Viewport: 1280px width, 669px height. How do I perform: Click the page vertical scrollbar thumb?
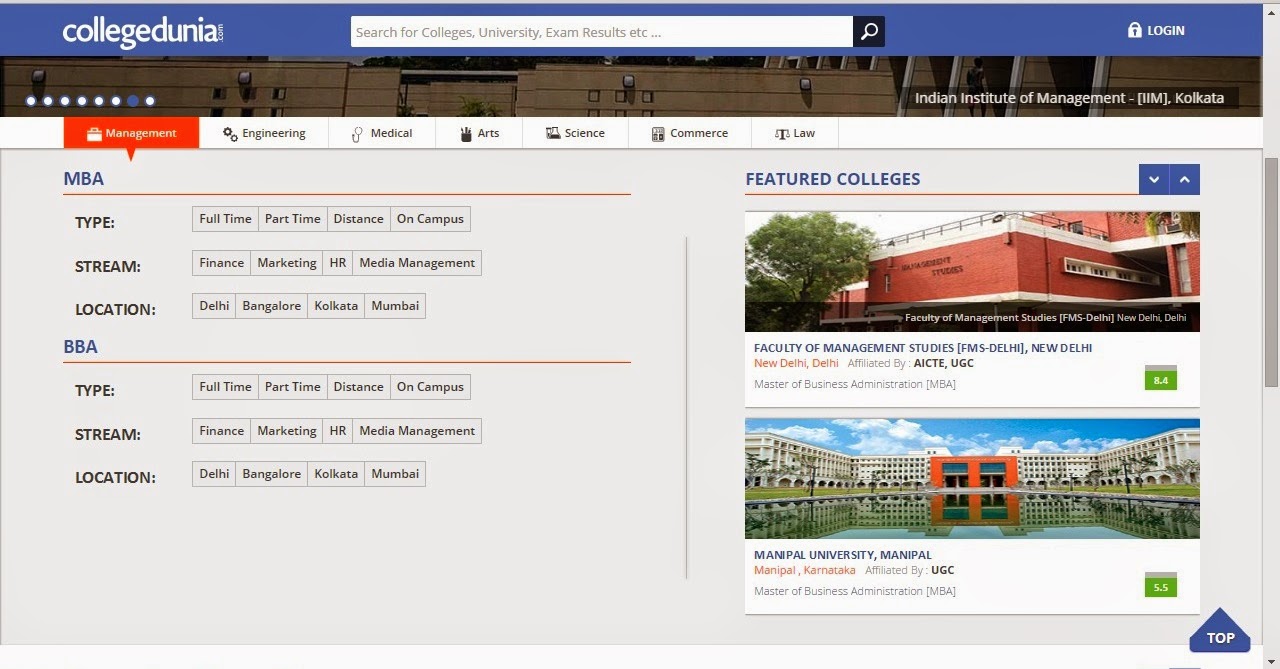[x=1271, y=272]
